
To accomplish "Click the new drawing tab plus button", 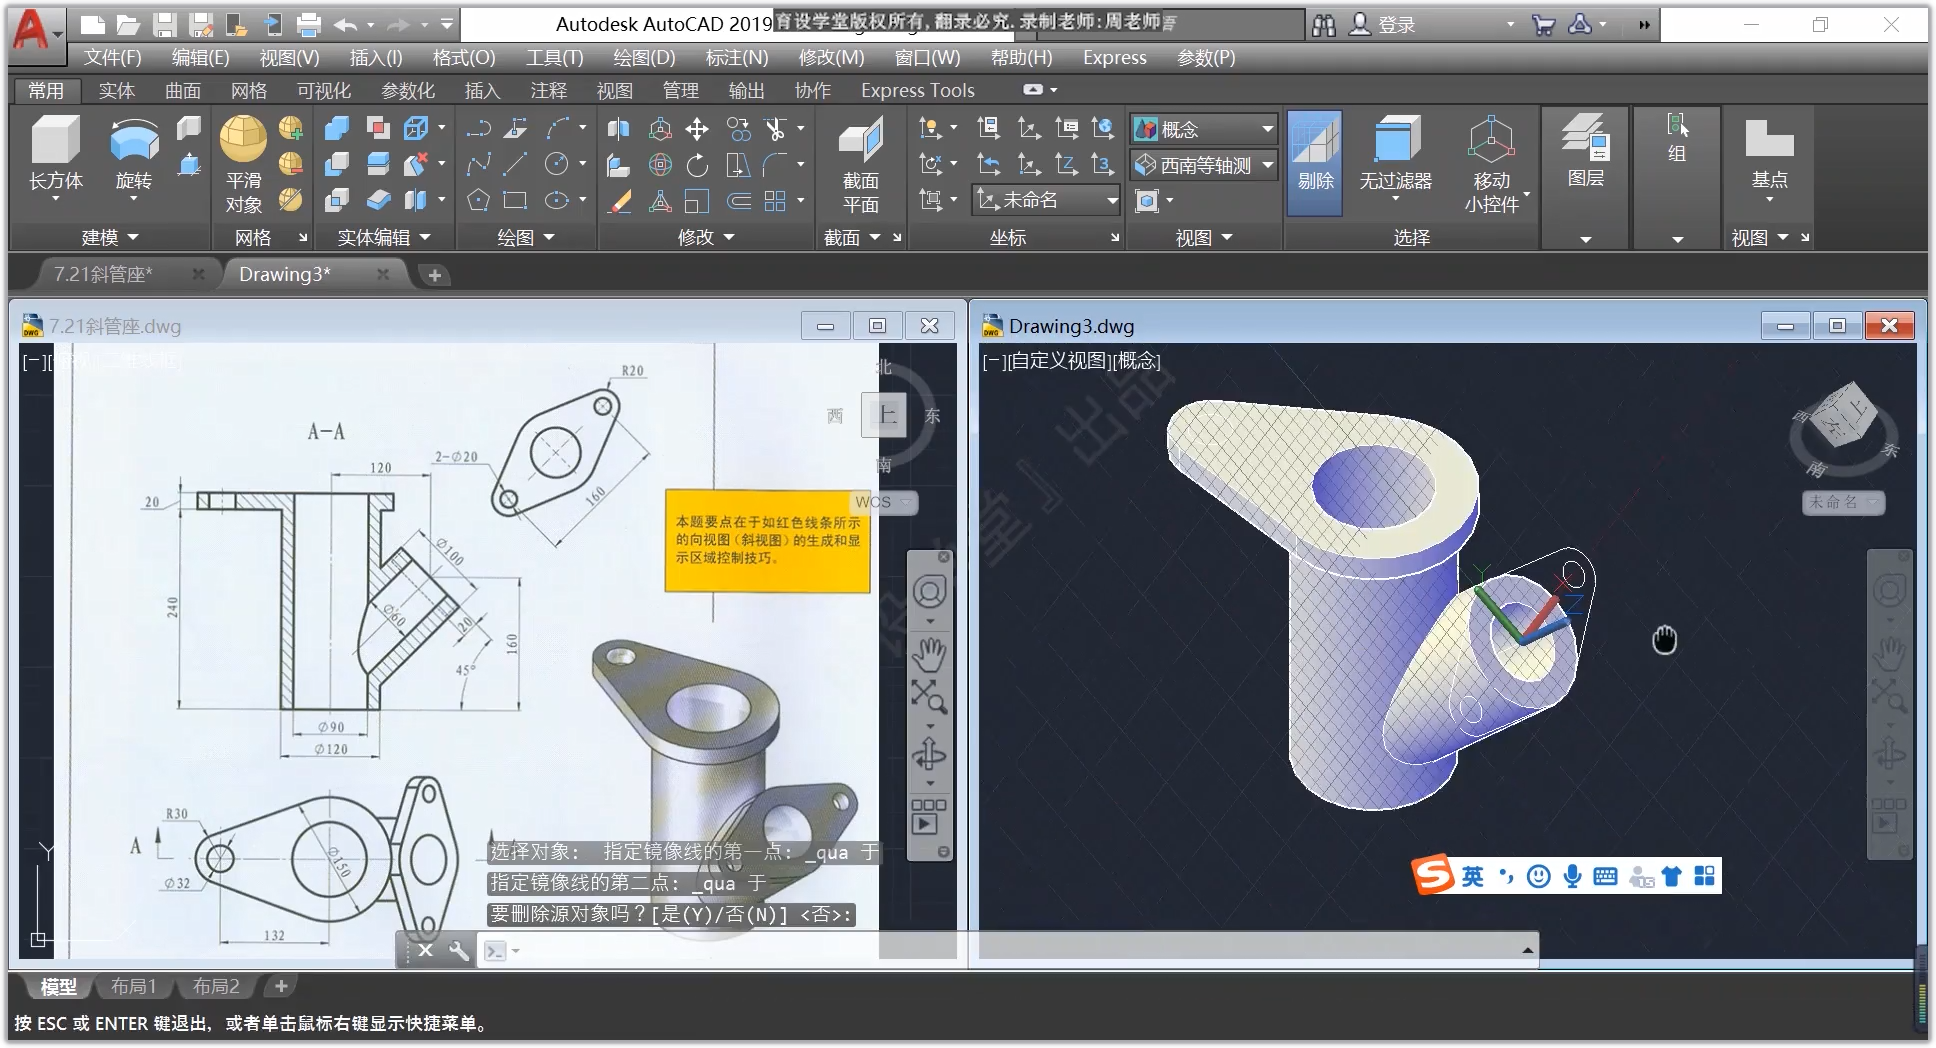I will [435, 275].
